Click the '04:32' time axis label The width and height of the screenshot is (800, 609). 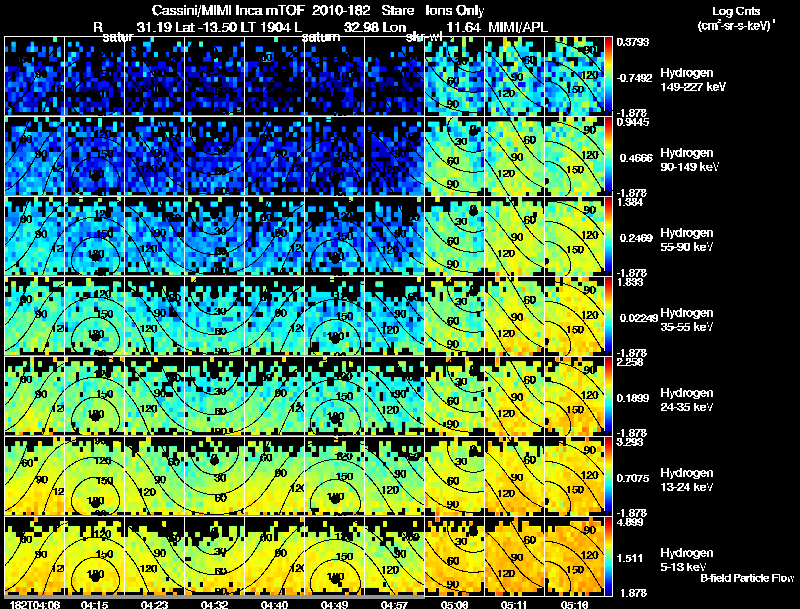tap(214, 605)
